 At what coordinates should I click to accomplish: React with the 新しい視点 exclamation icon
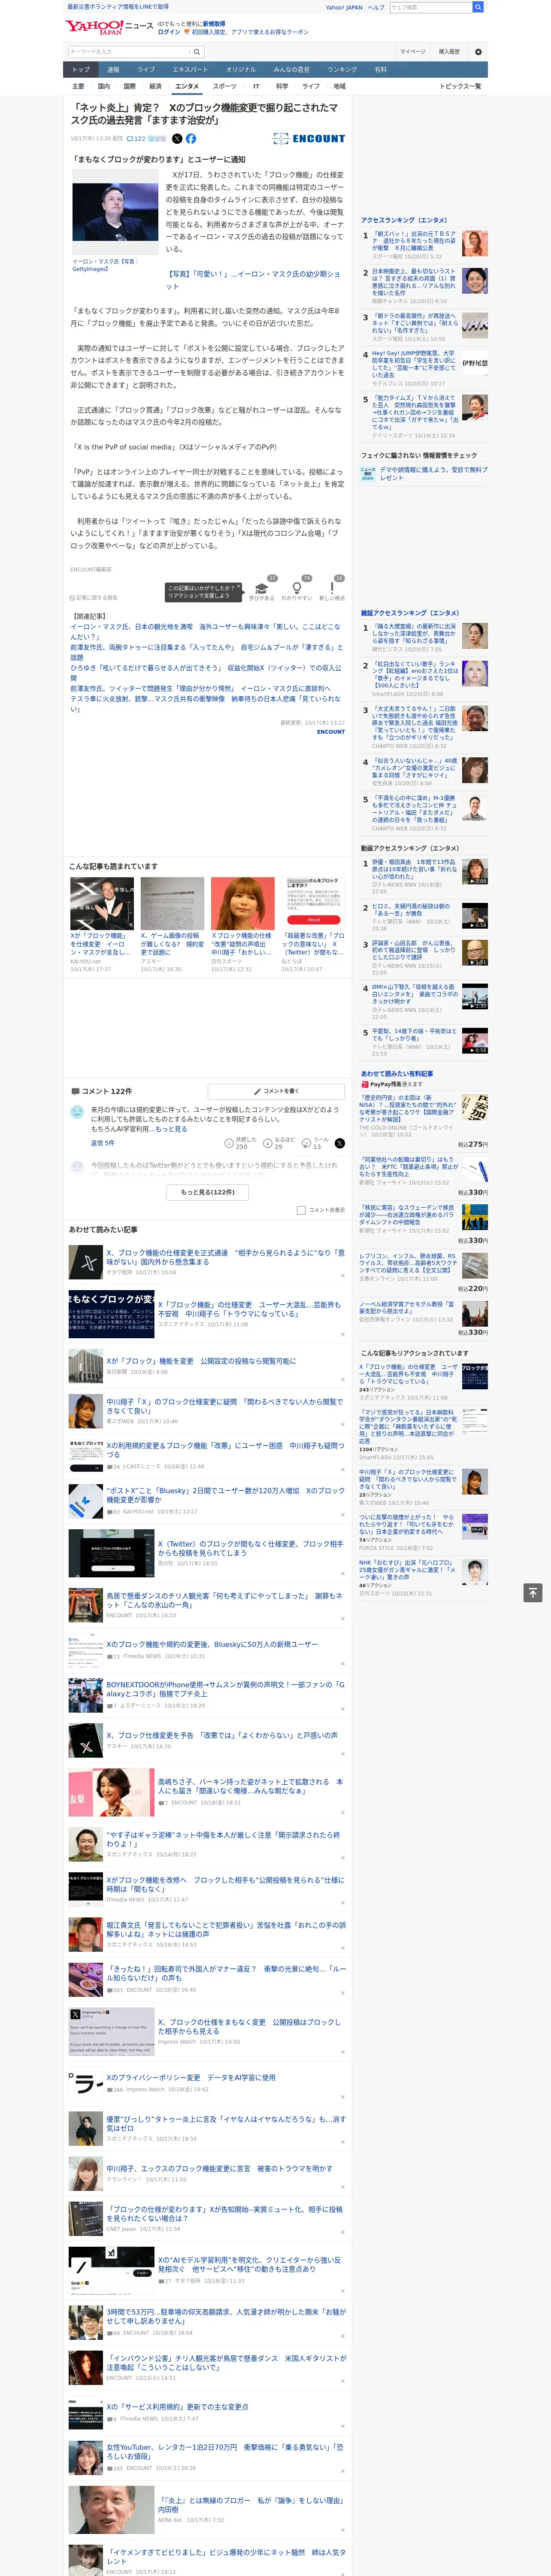(332, 588)
